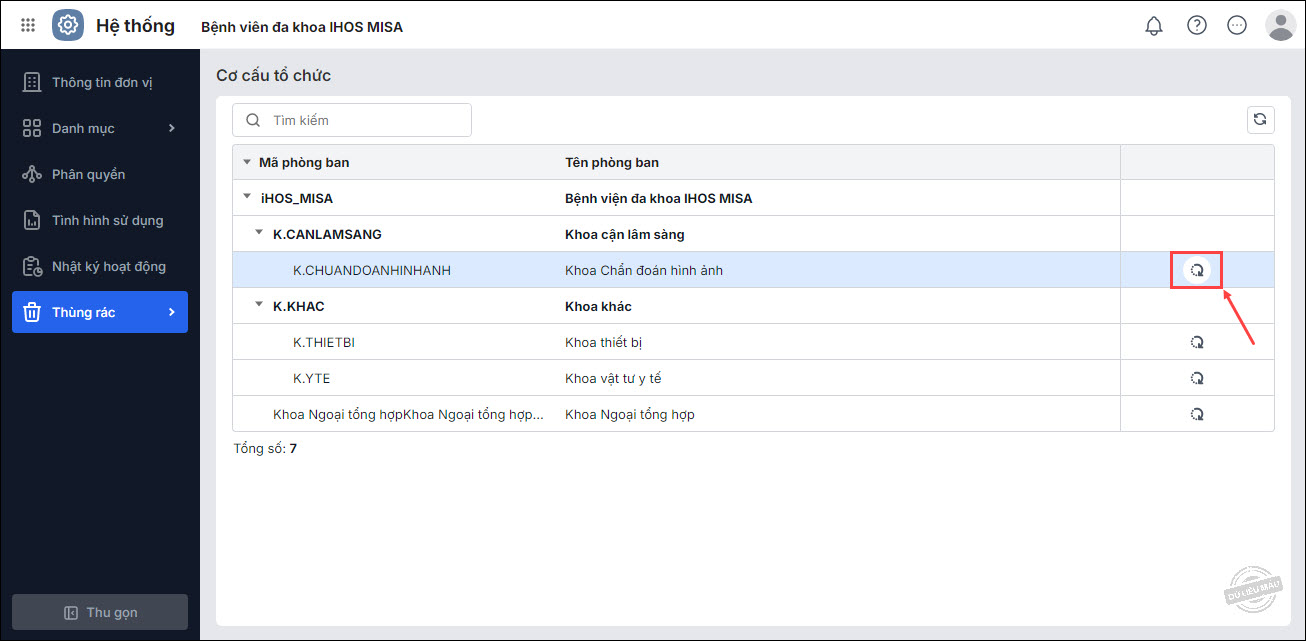
Task: Click Bệnh viện đa khoa IHOS MISA table cell
Action: pos(659,198)
